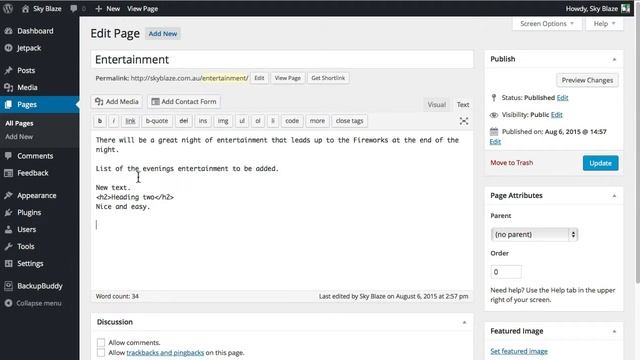The width and height of the screenshot is (640, 360).
Task: Click View Page button next to permalink
Action: [x=287, y=78]
